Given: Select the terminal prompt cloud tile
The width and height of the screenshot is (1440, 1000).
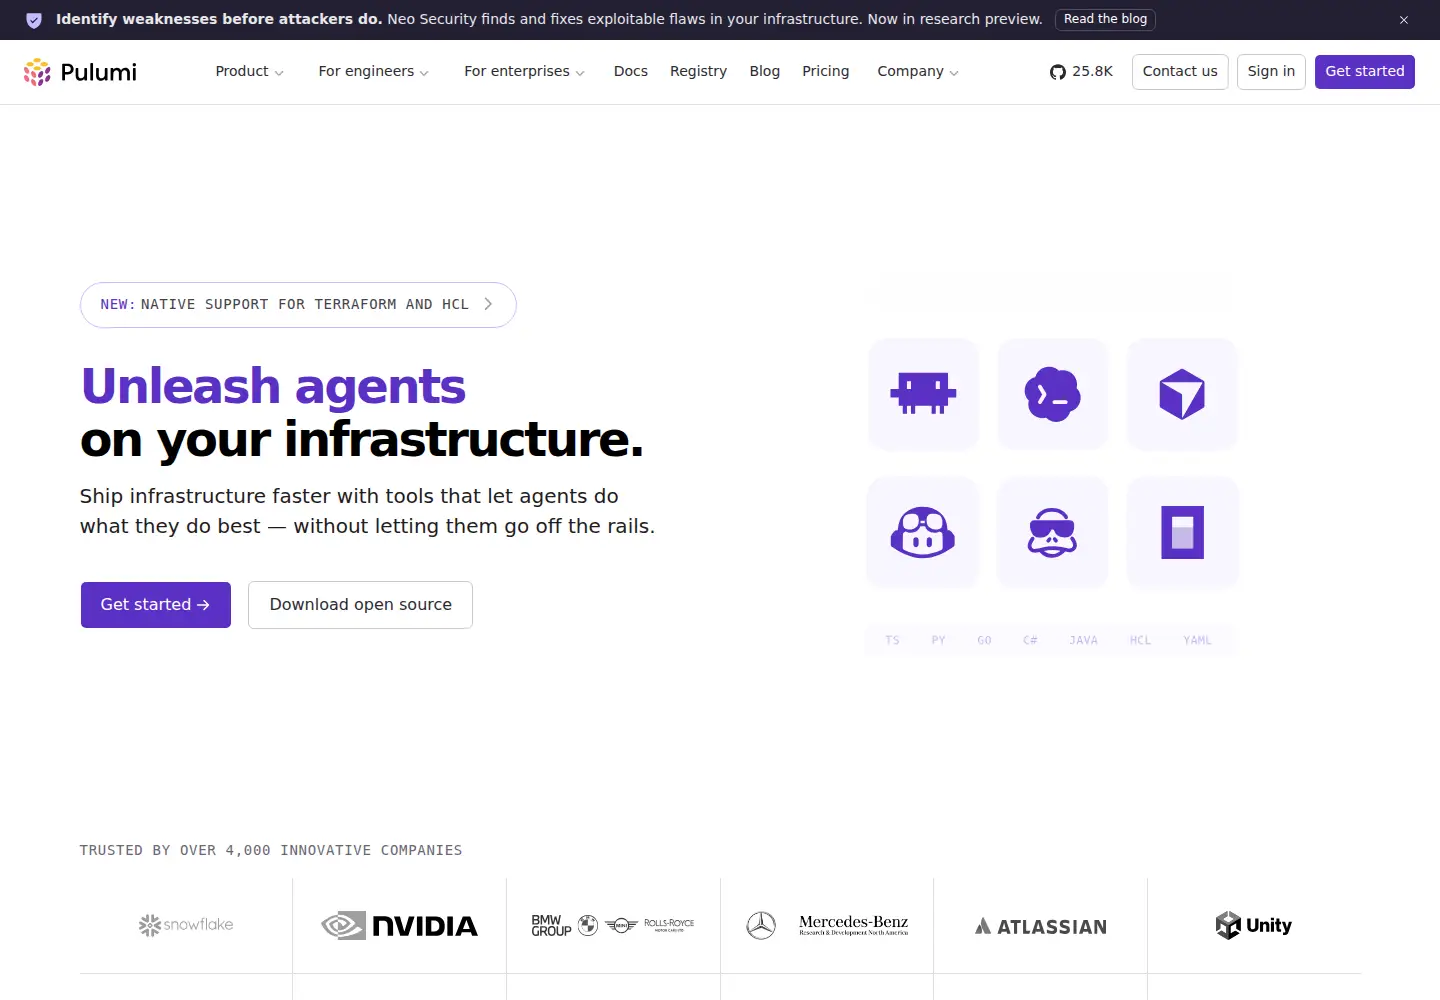Looking at the screenshot, I should tap(1053, 394).
